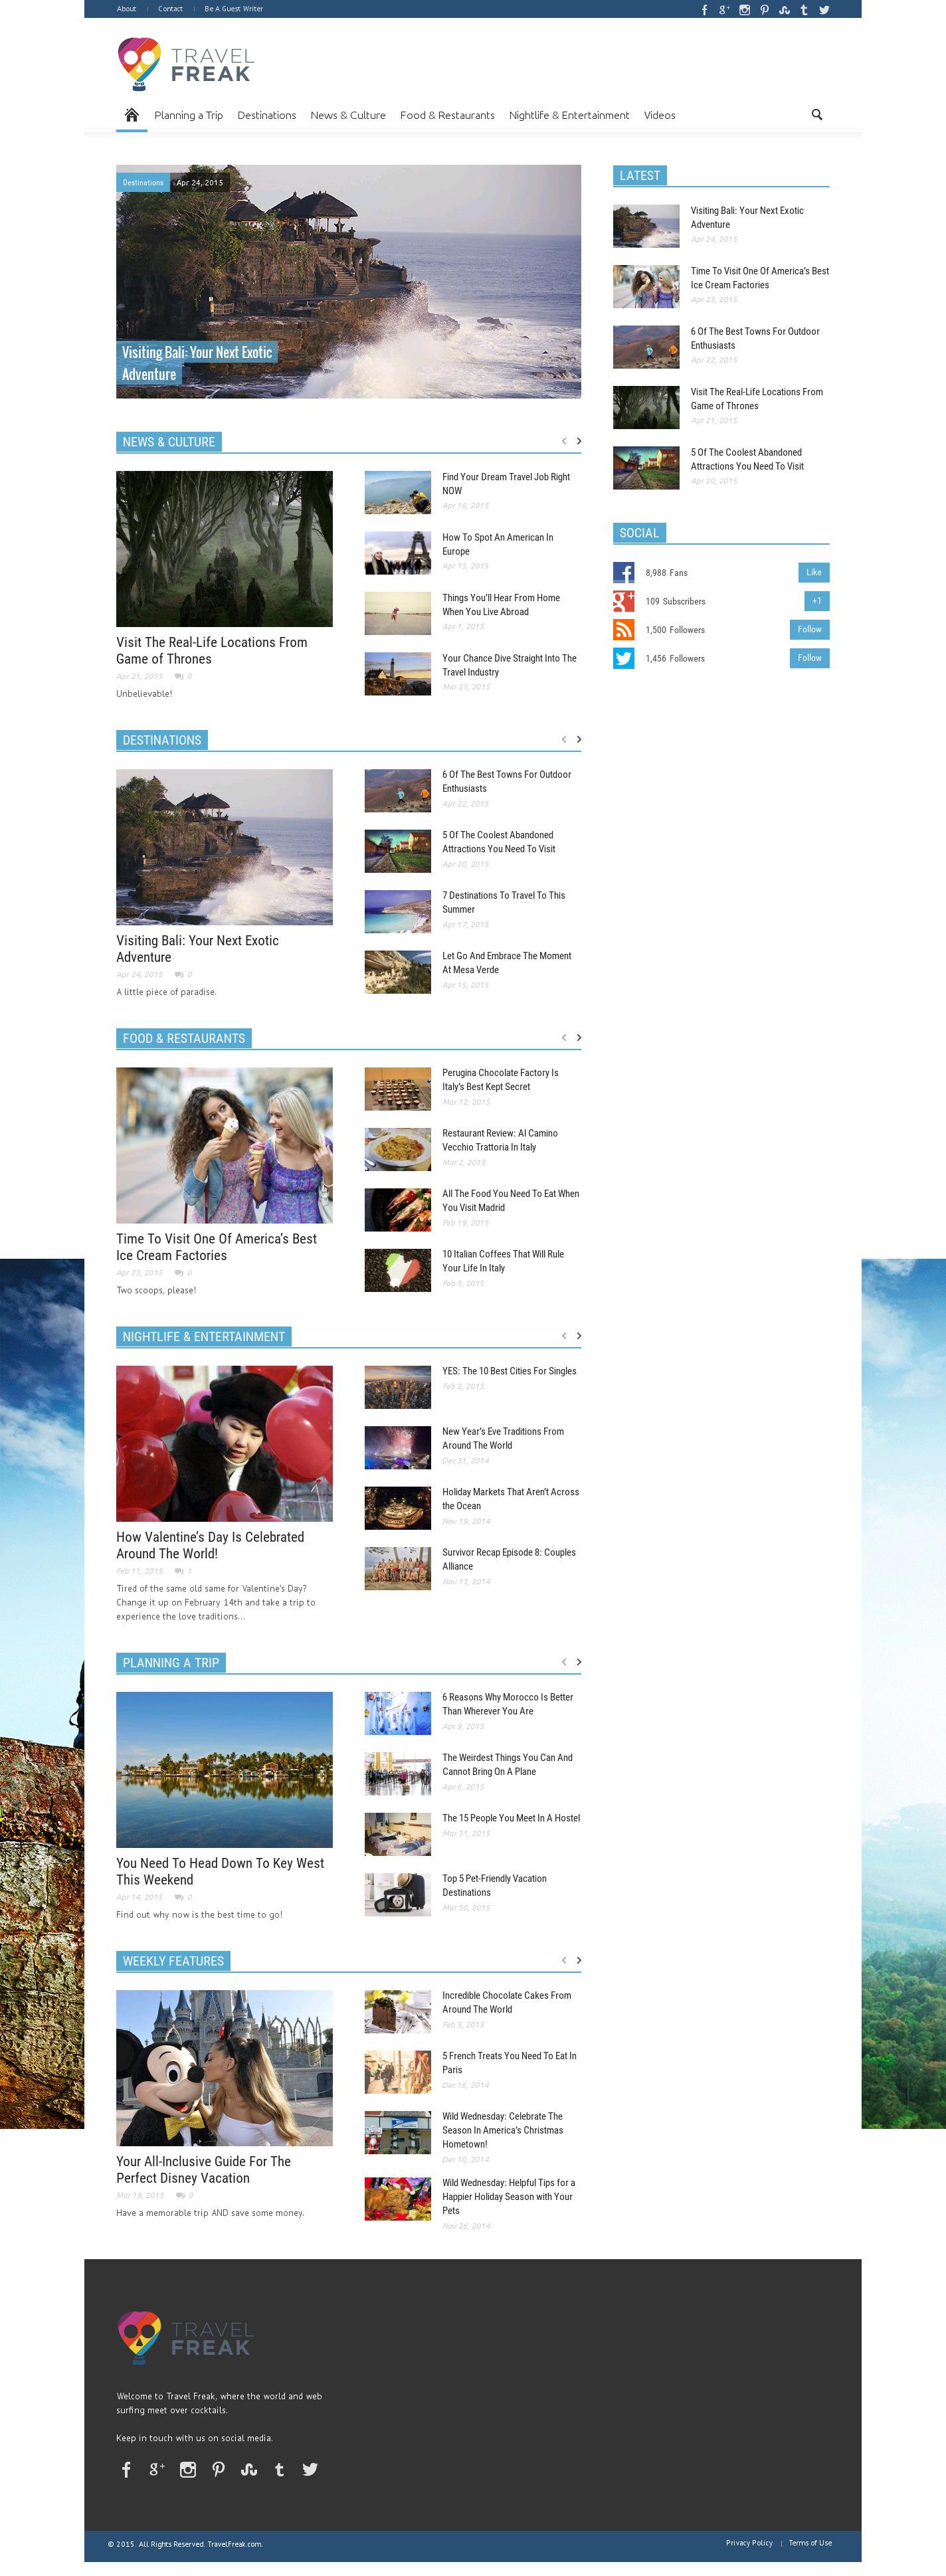The image size is (946, 2576).
Task: Open the Planning a Trip menu
Action: click(x=188, y=115)
